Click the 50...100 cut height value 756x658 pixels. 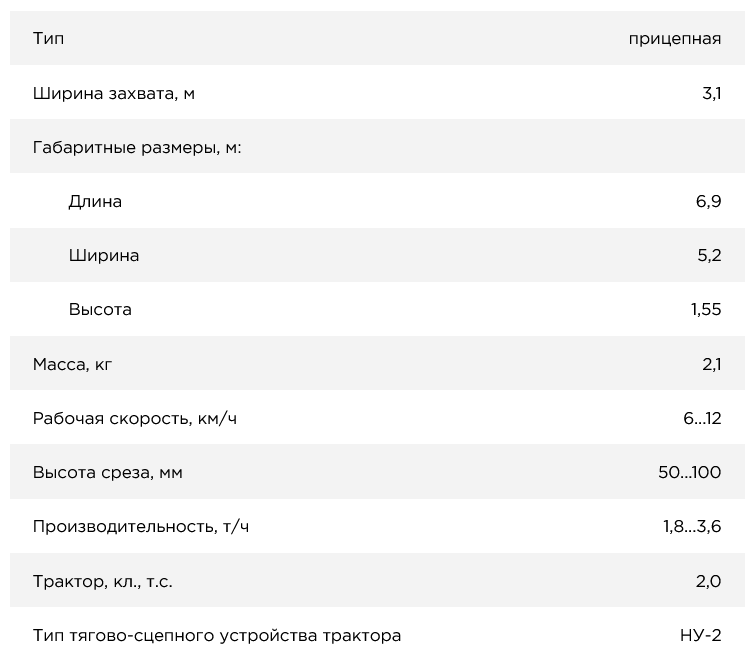point(689,472)
